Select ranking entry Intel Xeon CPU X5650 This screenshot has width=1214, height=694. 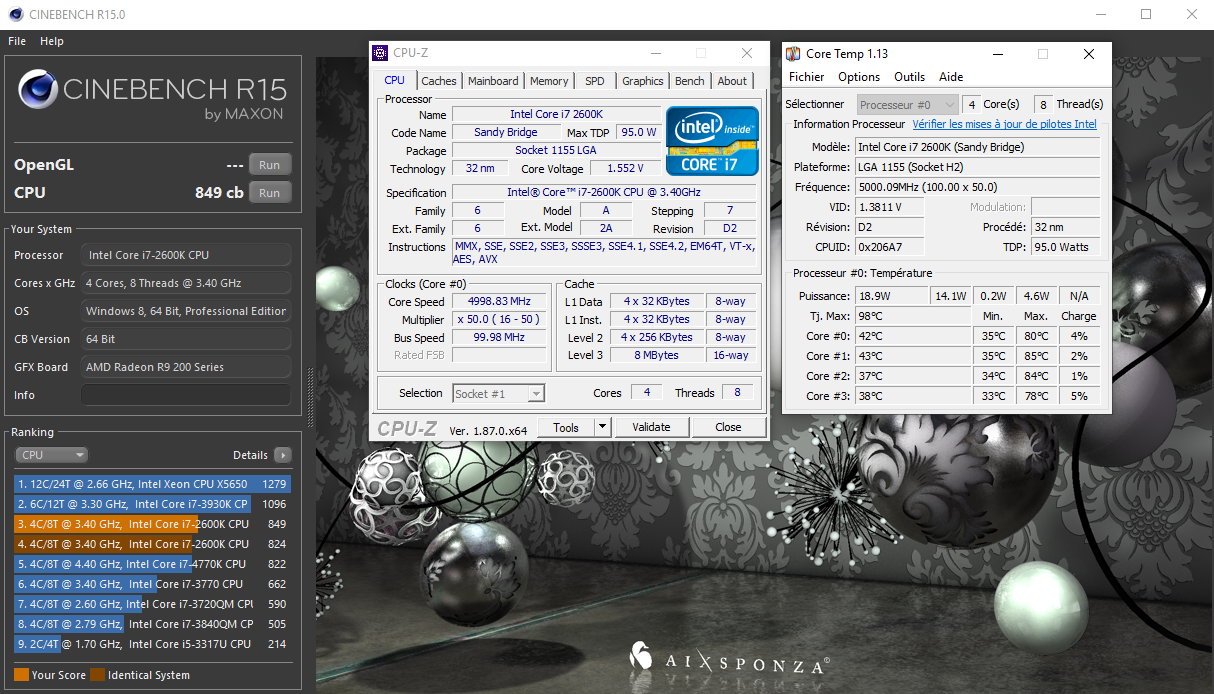[152, 484]
